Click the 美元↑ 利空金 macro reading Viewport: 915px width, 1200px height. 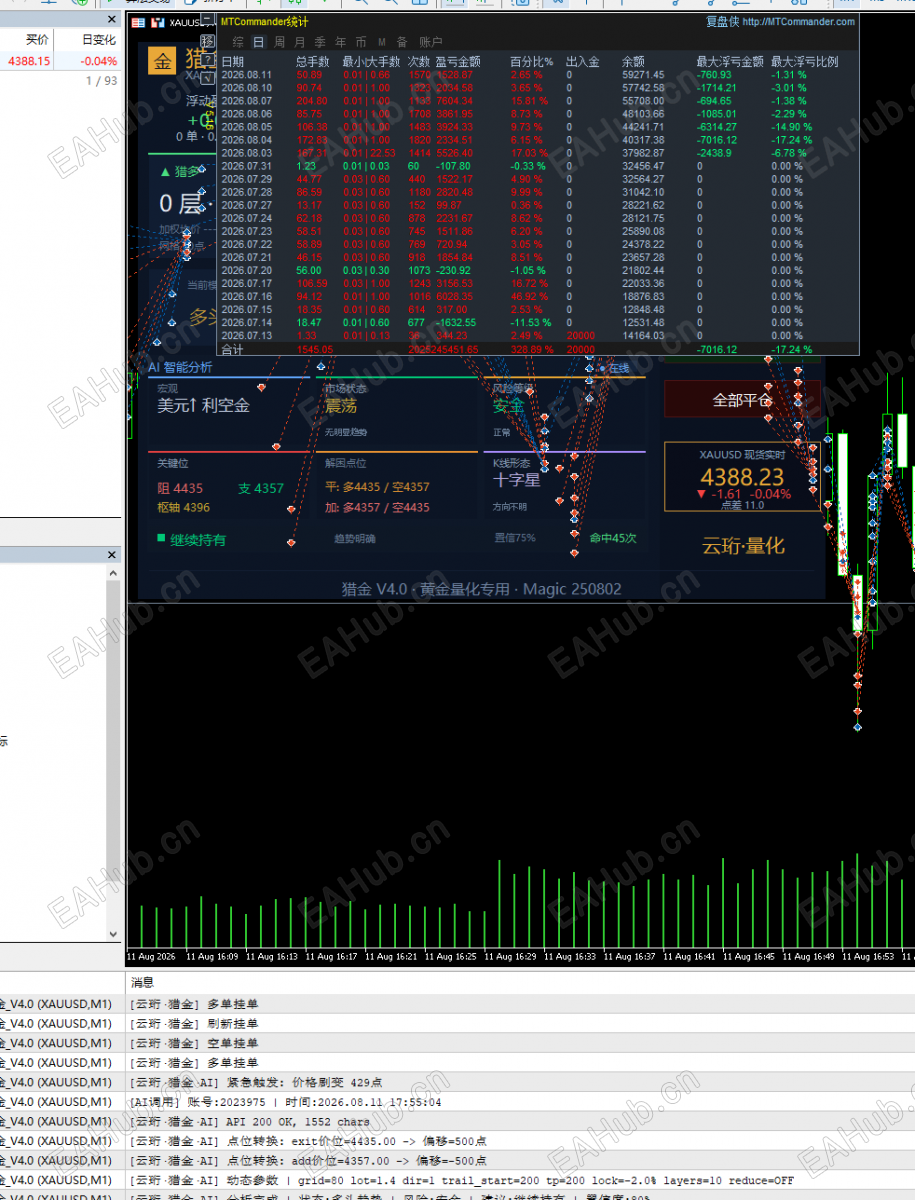tap(203, 406)
